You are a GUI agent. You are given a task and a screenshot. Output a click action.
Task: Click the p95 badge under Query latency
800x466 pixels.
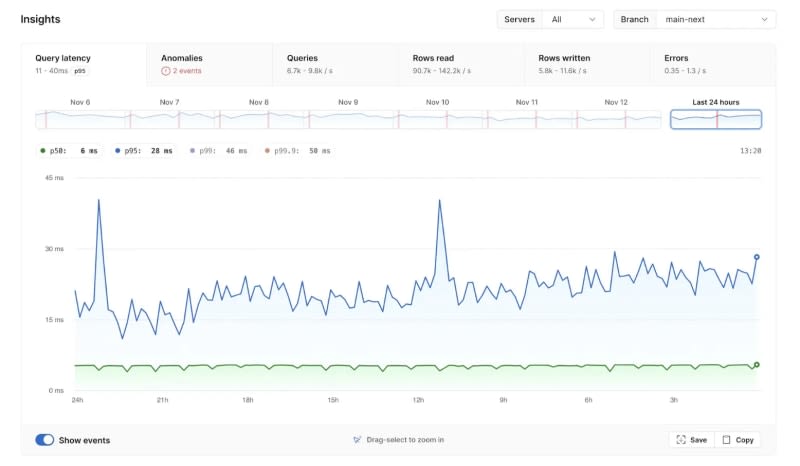pyautogui.click(x=78, y=72)
